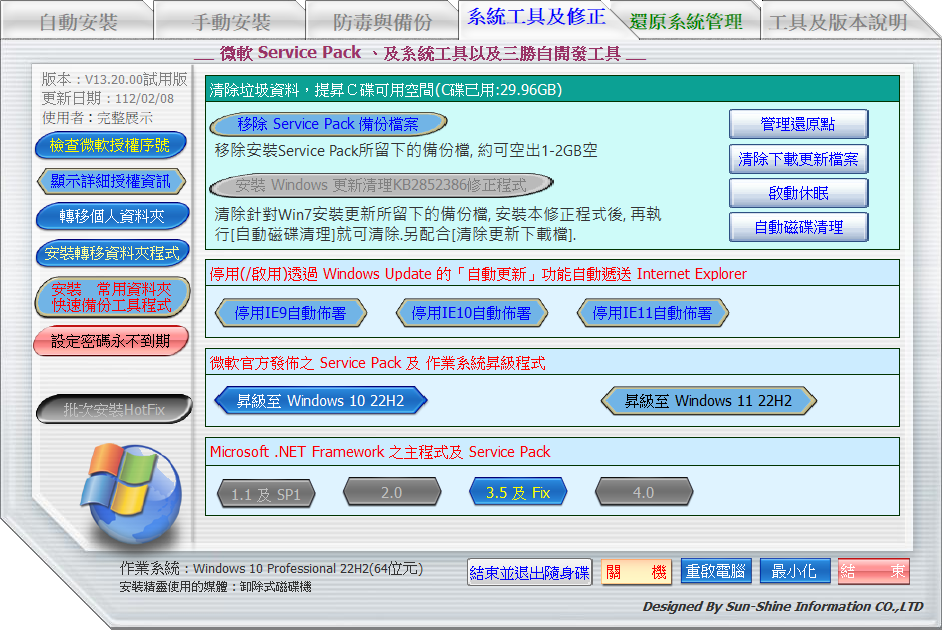Open 管理還原點
942x630 pixels.
(798, 125)
